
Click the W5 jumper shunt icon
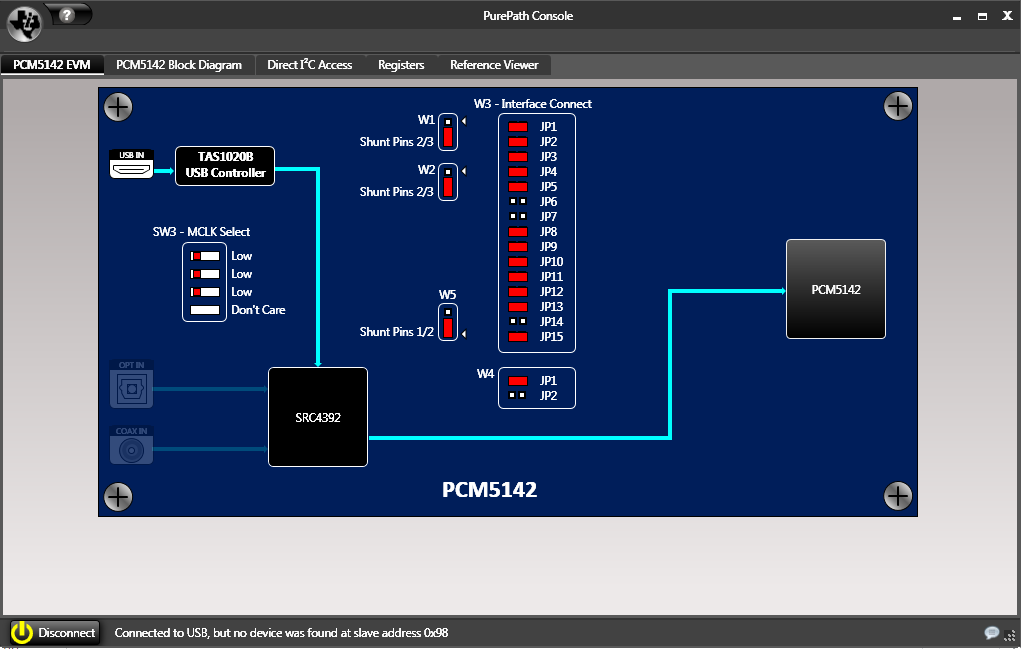[x=448, y=322]
